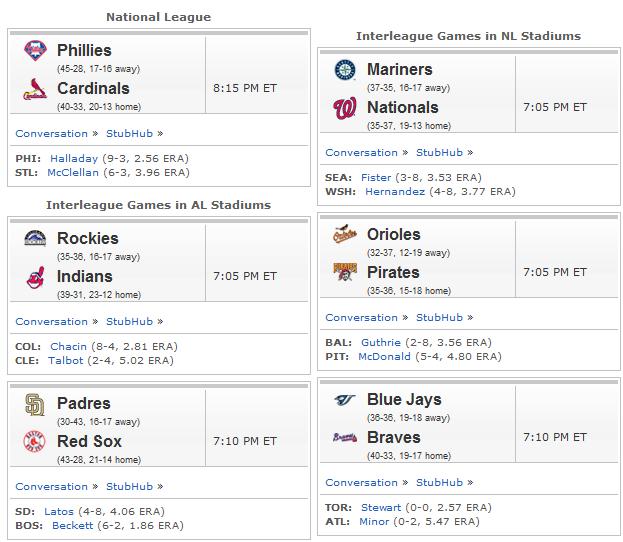Click the Orioles team logo
Screen dimensions: 623x542
[x=345, y=234]
